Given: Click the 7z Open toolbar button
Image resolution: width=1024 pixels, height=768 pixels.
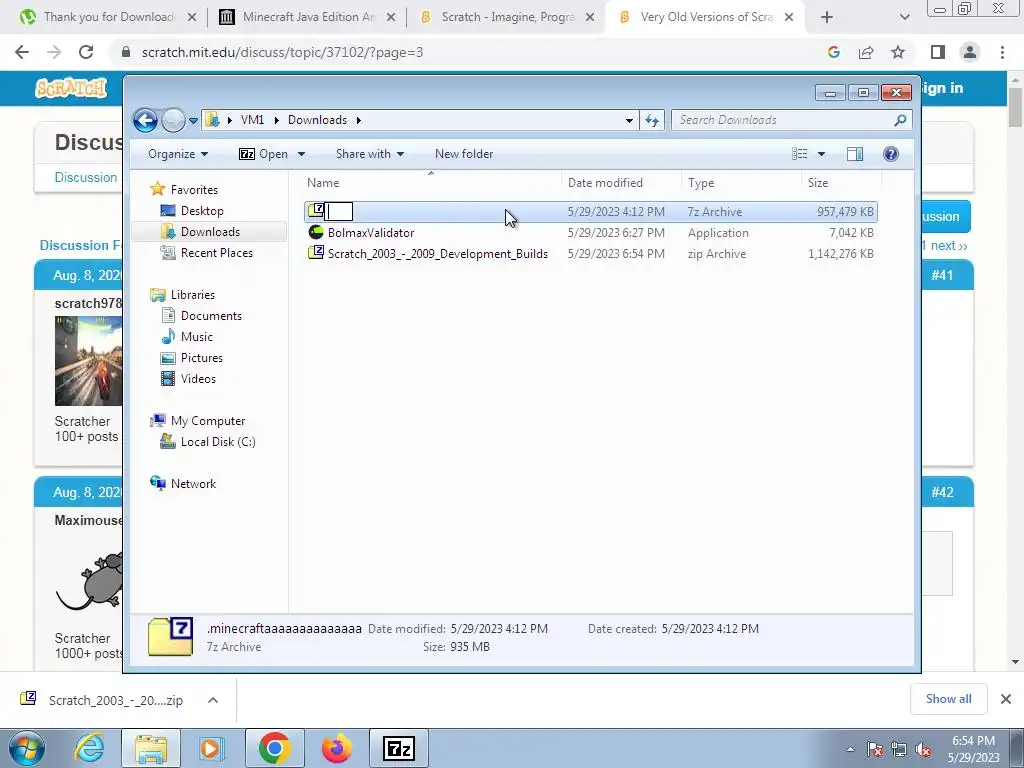Looking at the screenshot, I should [x=263, y=154].
